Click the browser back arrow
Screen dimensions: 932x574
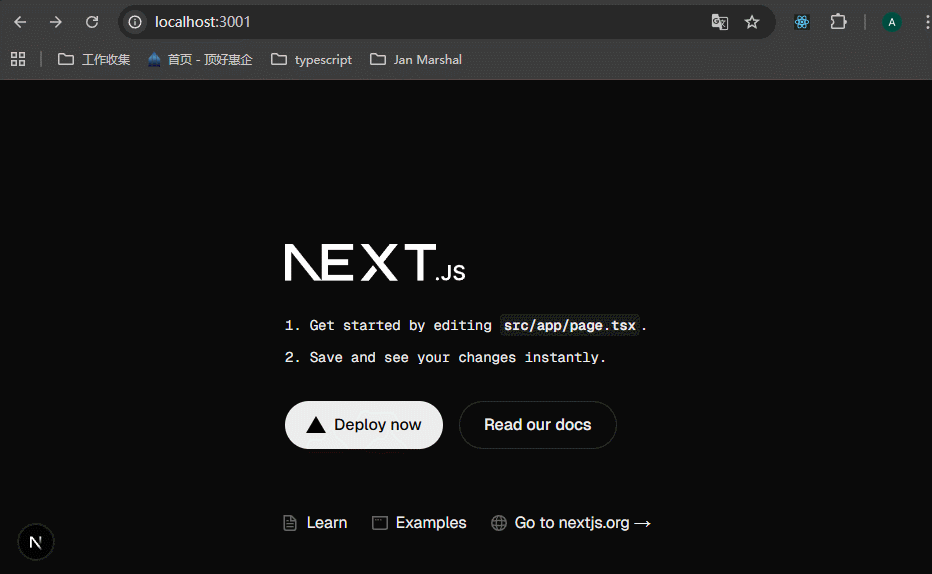click(20, 22)
